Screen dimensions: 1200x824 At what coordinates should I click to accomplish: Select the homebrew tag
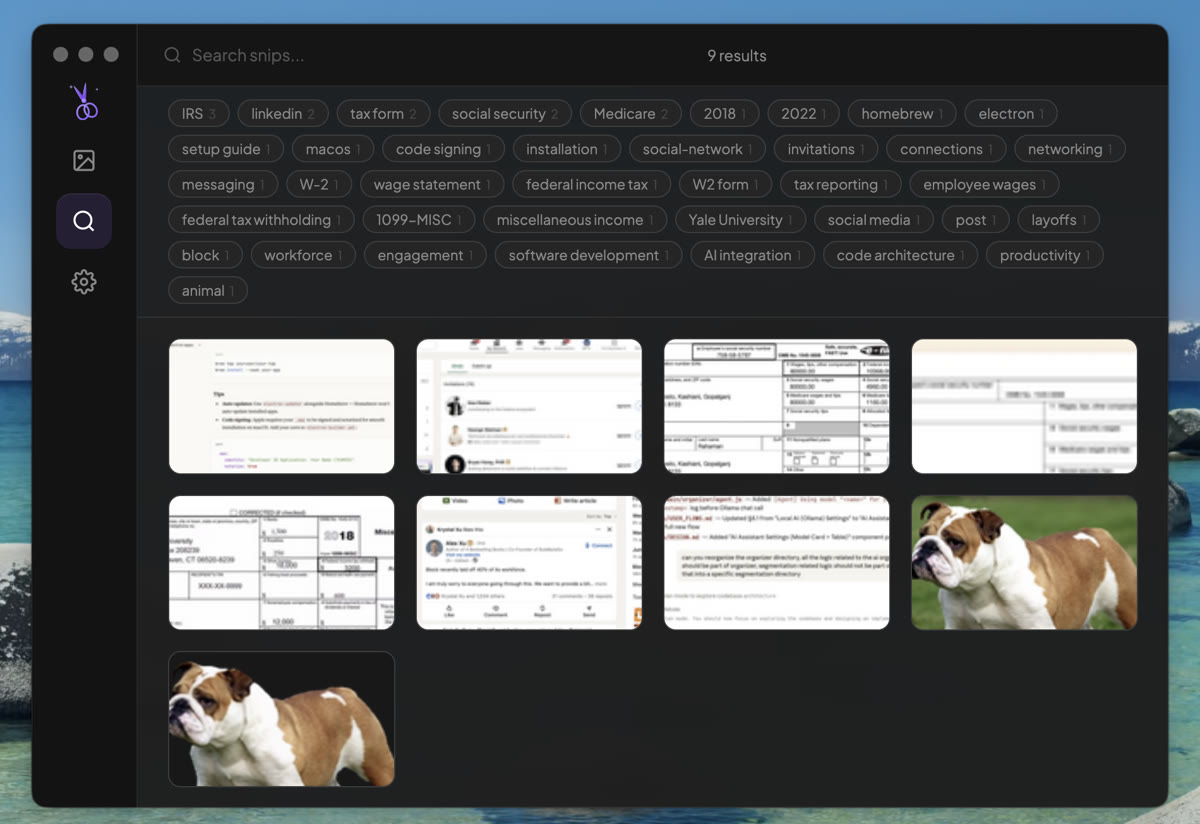click(x=903, y=114)
